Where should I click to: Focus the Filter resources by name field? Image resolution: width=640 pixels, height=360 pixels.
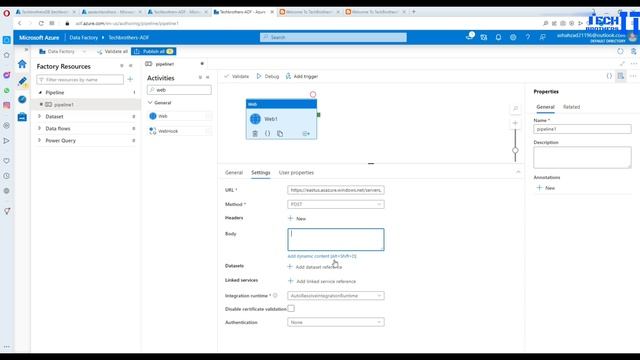coord(80,80)
